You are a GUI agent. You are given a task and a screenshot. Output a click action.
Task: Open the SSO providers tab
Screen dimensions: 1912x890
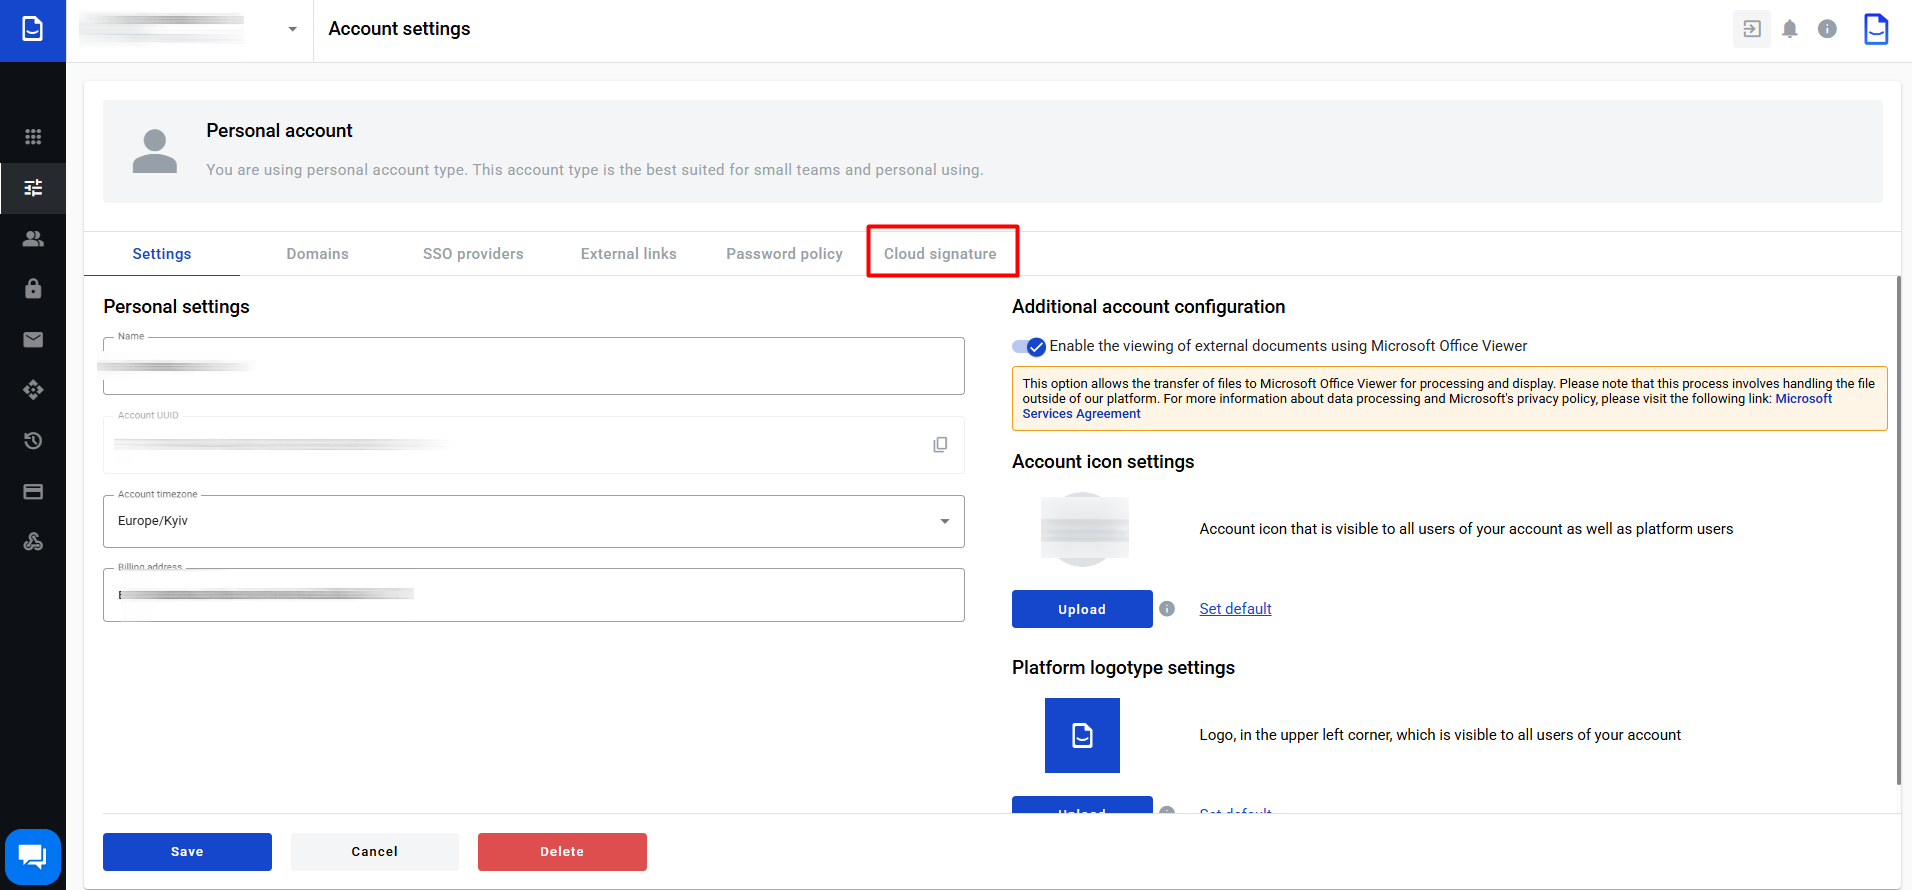coord(473,254)
